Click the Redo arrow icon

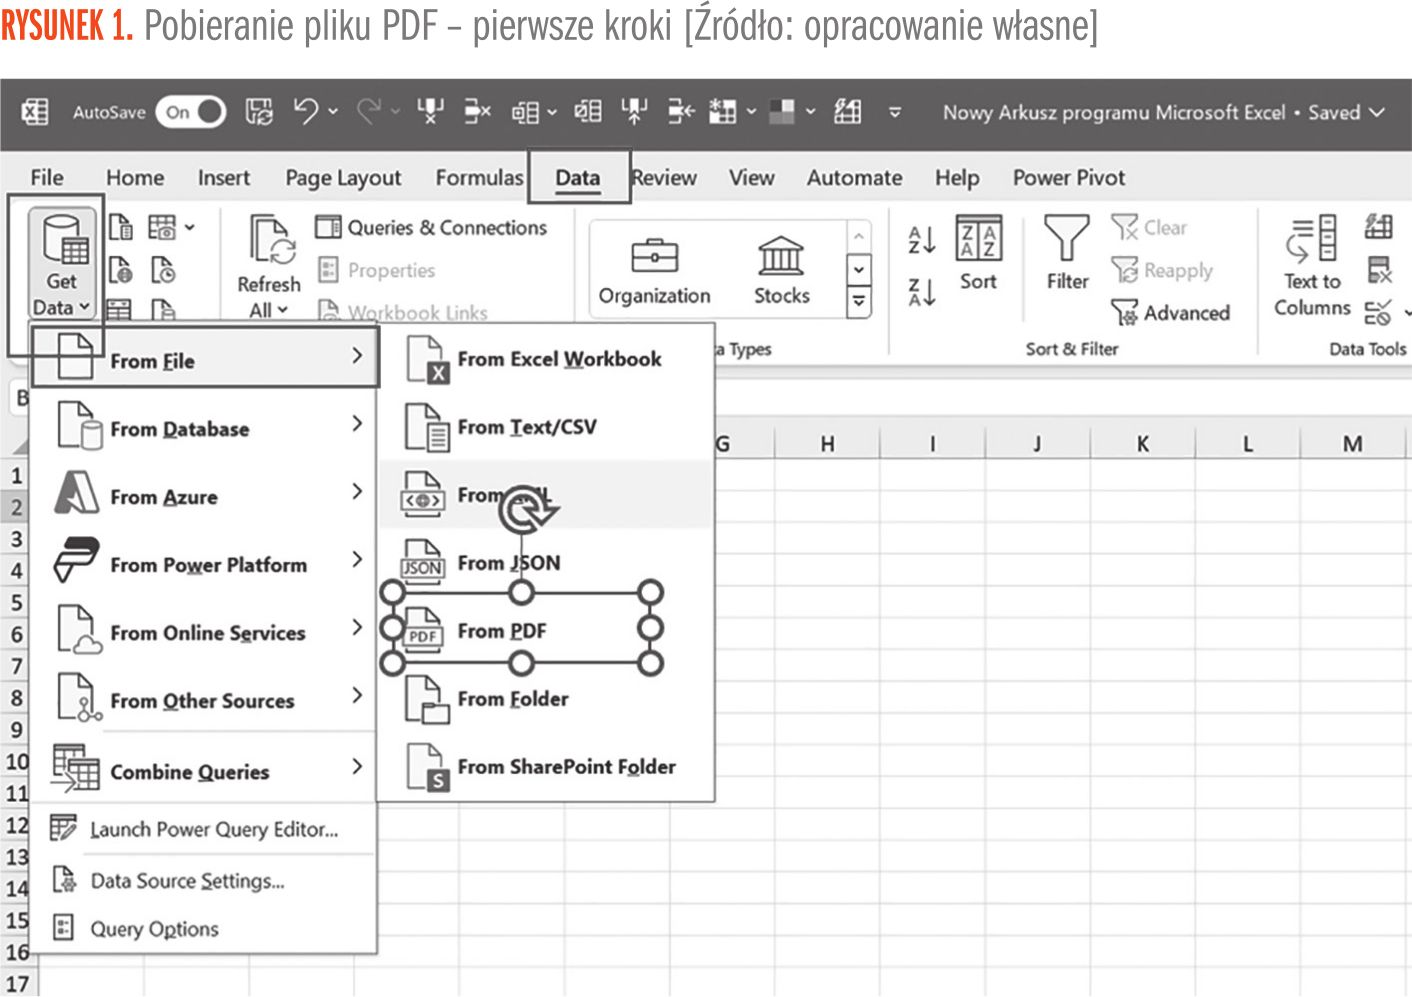[369, 111]
